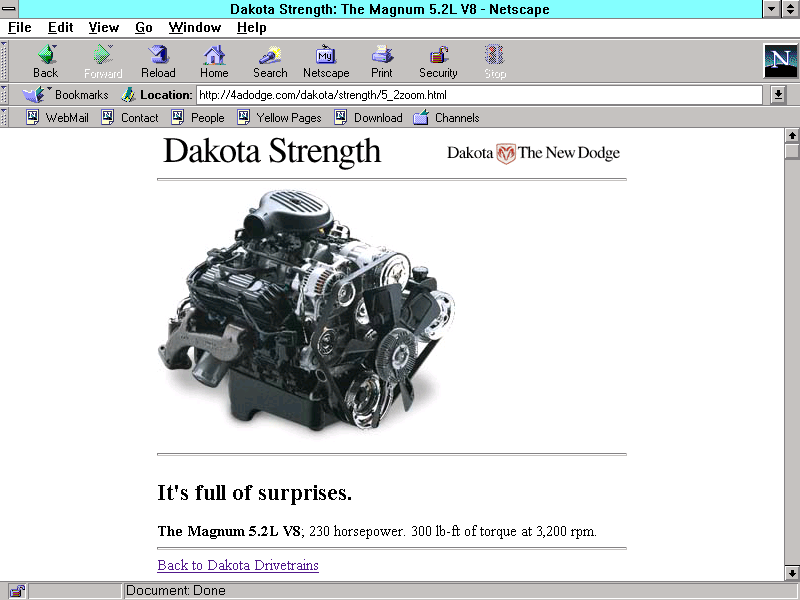
Task: Click the scroll down arrow on scrollbar
Action: click(792, 573)
